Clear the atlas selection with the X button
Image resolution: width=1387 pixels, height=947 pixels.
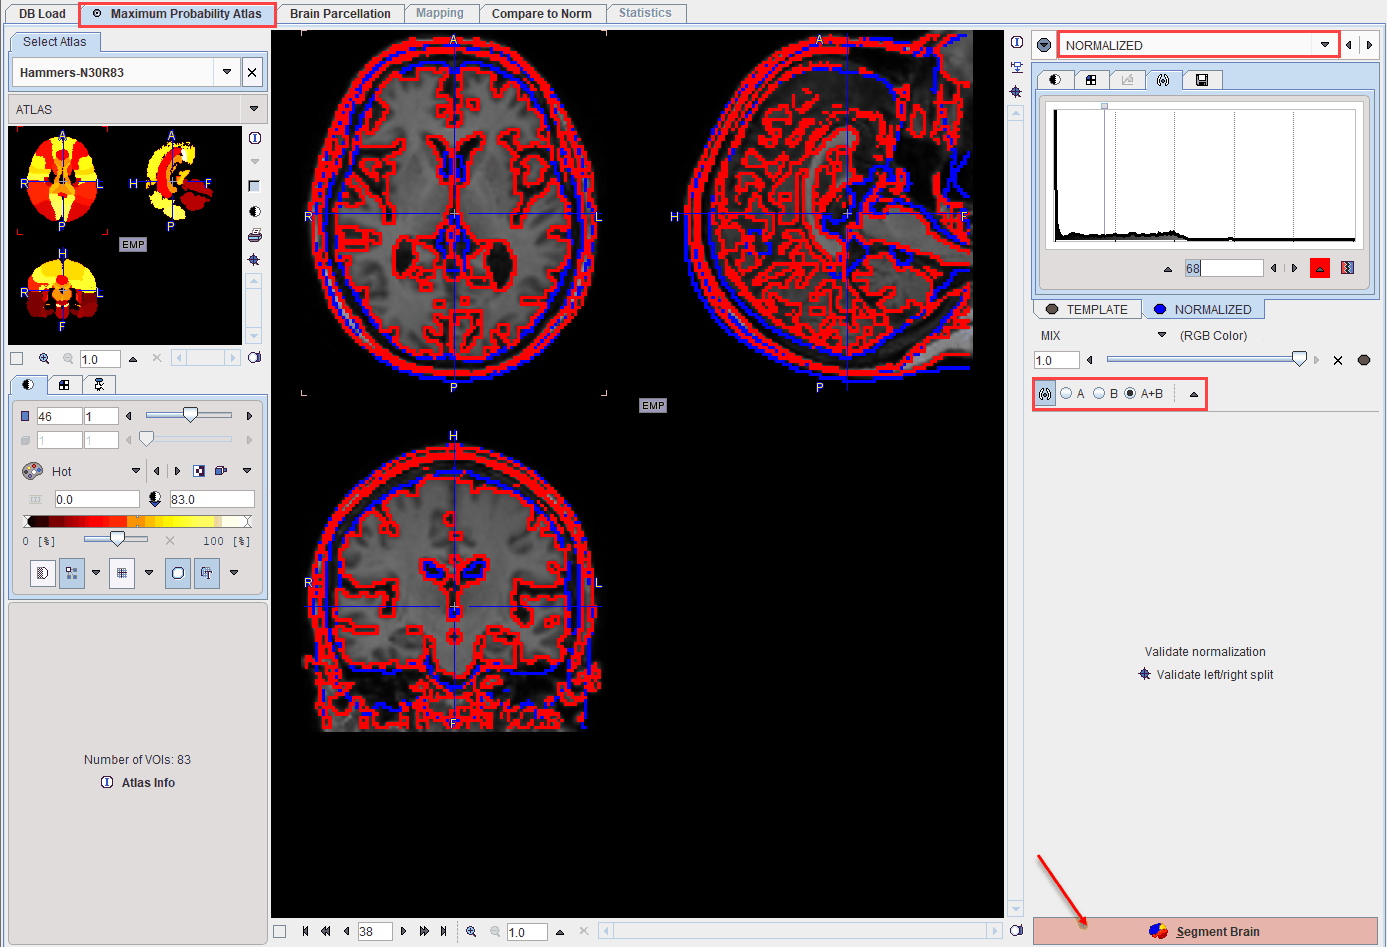coord(252,72)
